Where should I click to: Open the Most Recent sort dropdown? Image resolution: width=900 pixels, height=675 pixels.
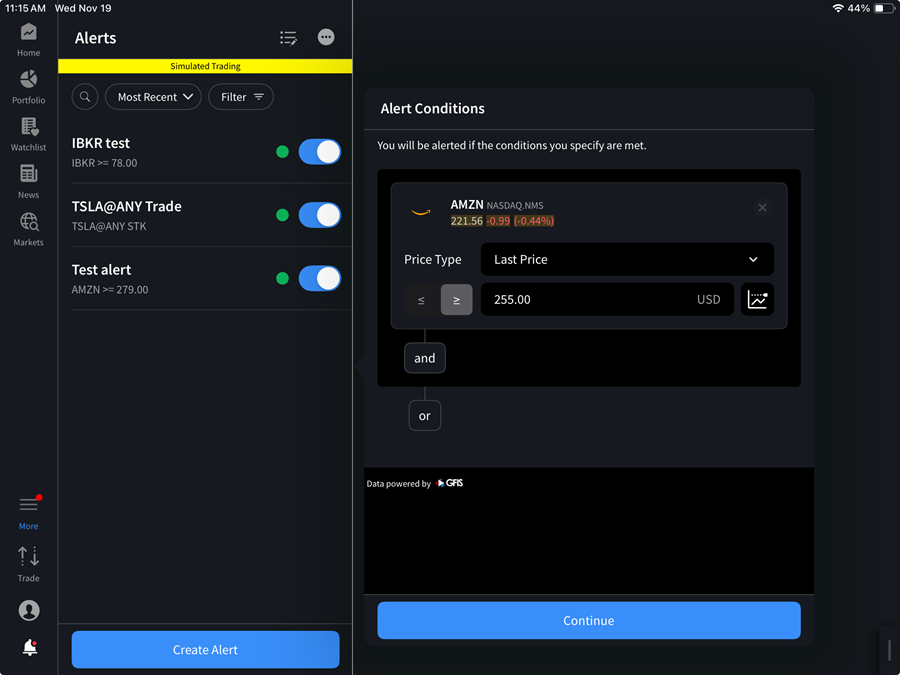[153, 96]
